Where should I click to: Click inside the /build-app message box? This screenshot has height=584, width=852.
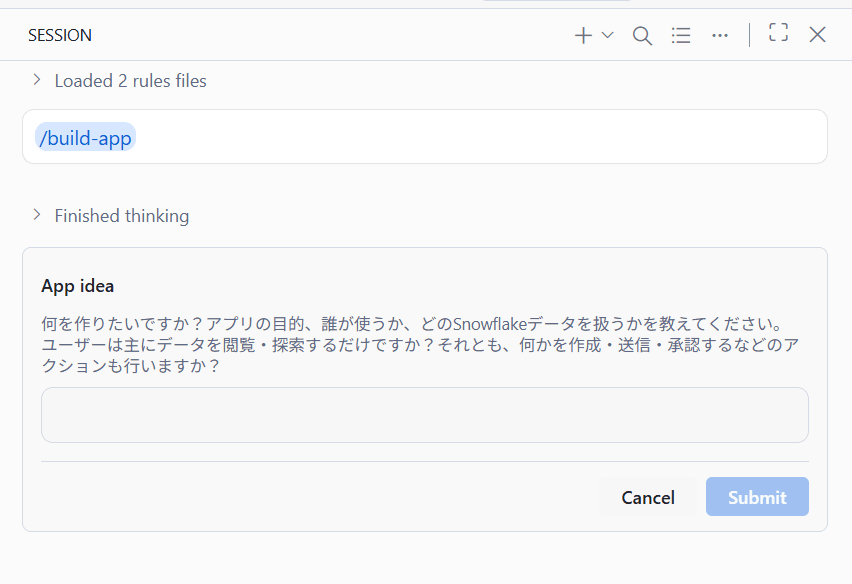(x=425, y=136)
